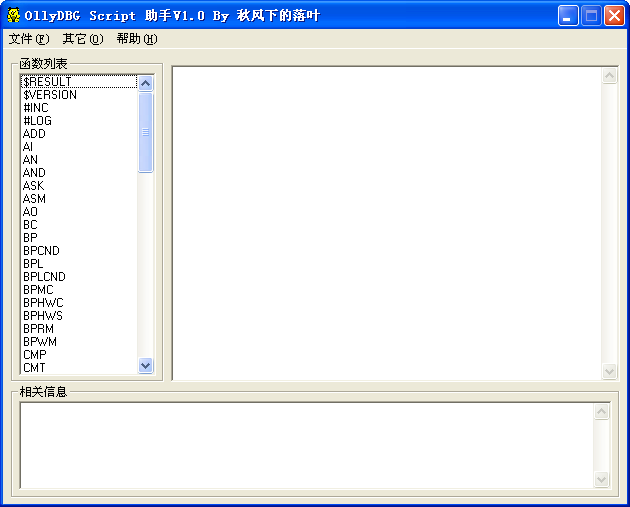The height and width of the screenshot is (507, 630).
Task: Pick the ASM command from list
Action: point(34,199)
